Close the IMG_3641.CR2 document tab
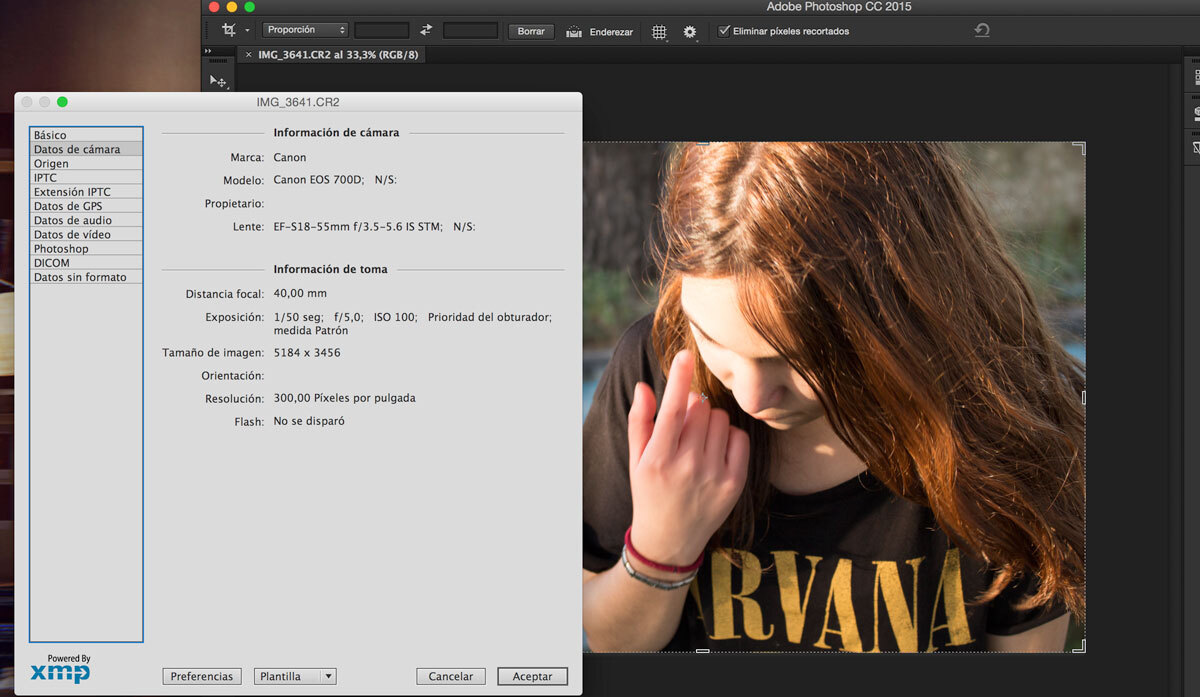 coord(248,55)
